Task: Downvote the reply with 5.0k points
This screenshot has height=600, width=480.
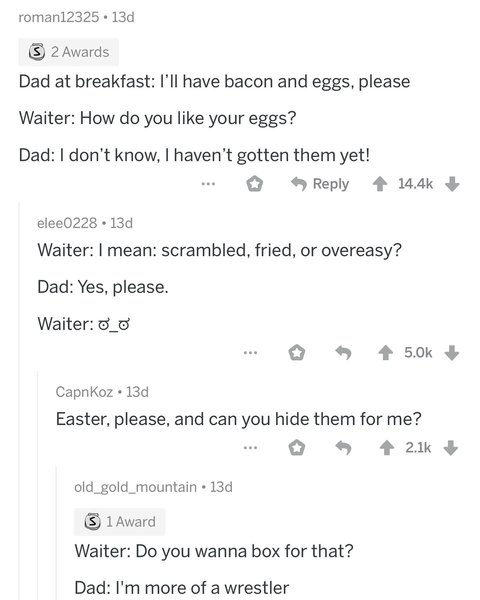Action: pos(452,353)
